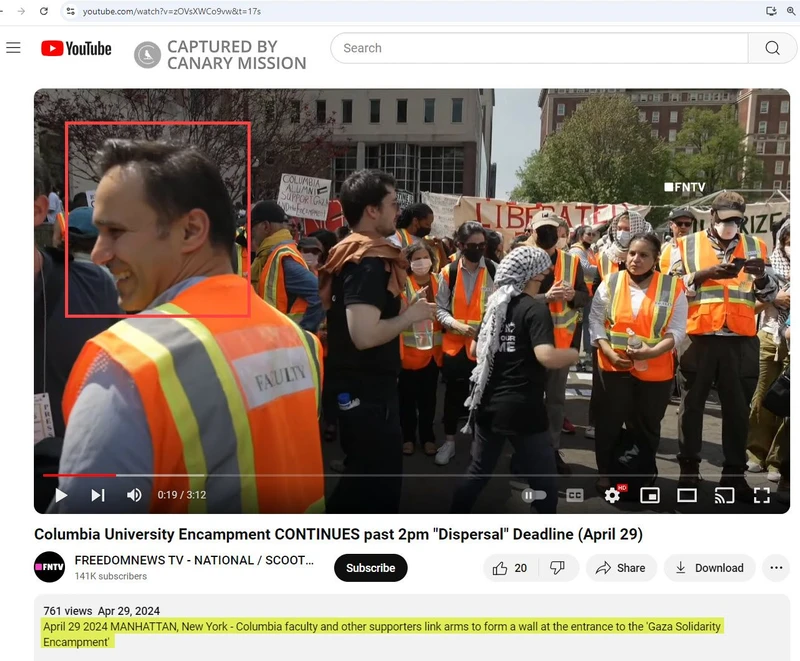The image size is (800, 661).
Task: Like the video
Action: tap(510, 568)
